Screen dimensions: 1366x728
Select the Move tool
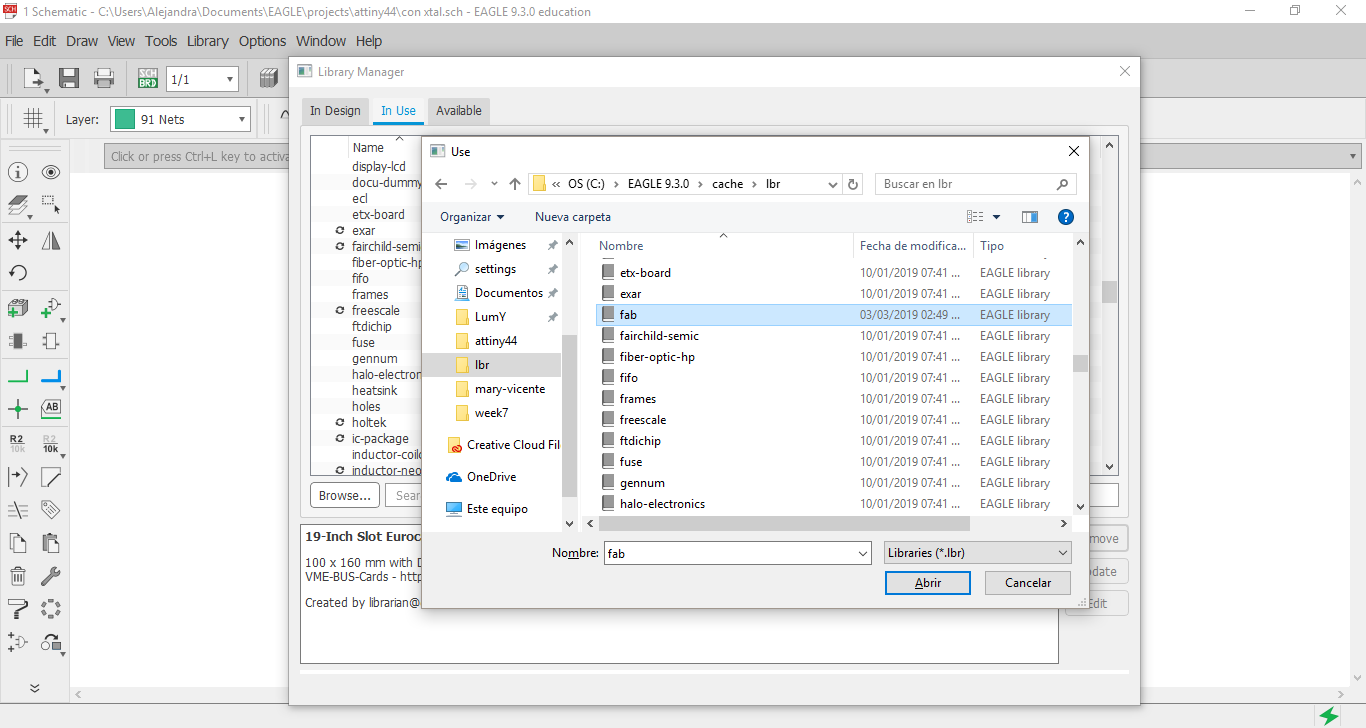click(18, 240)
